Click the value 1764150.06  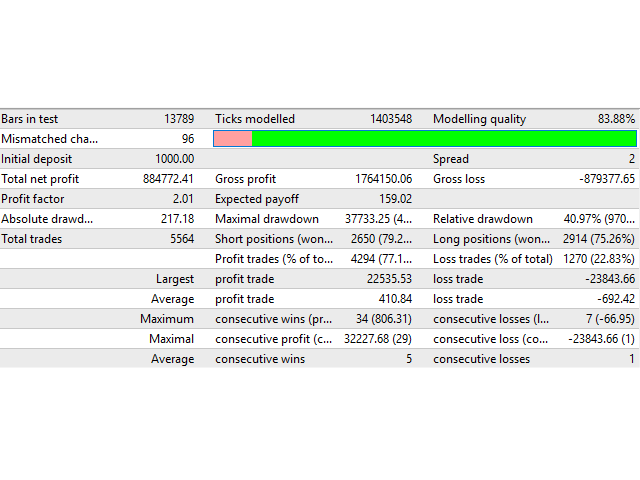tap(383, 179)
